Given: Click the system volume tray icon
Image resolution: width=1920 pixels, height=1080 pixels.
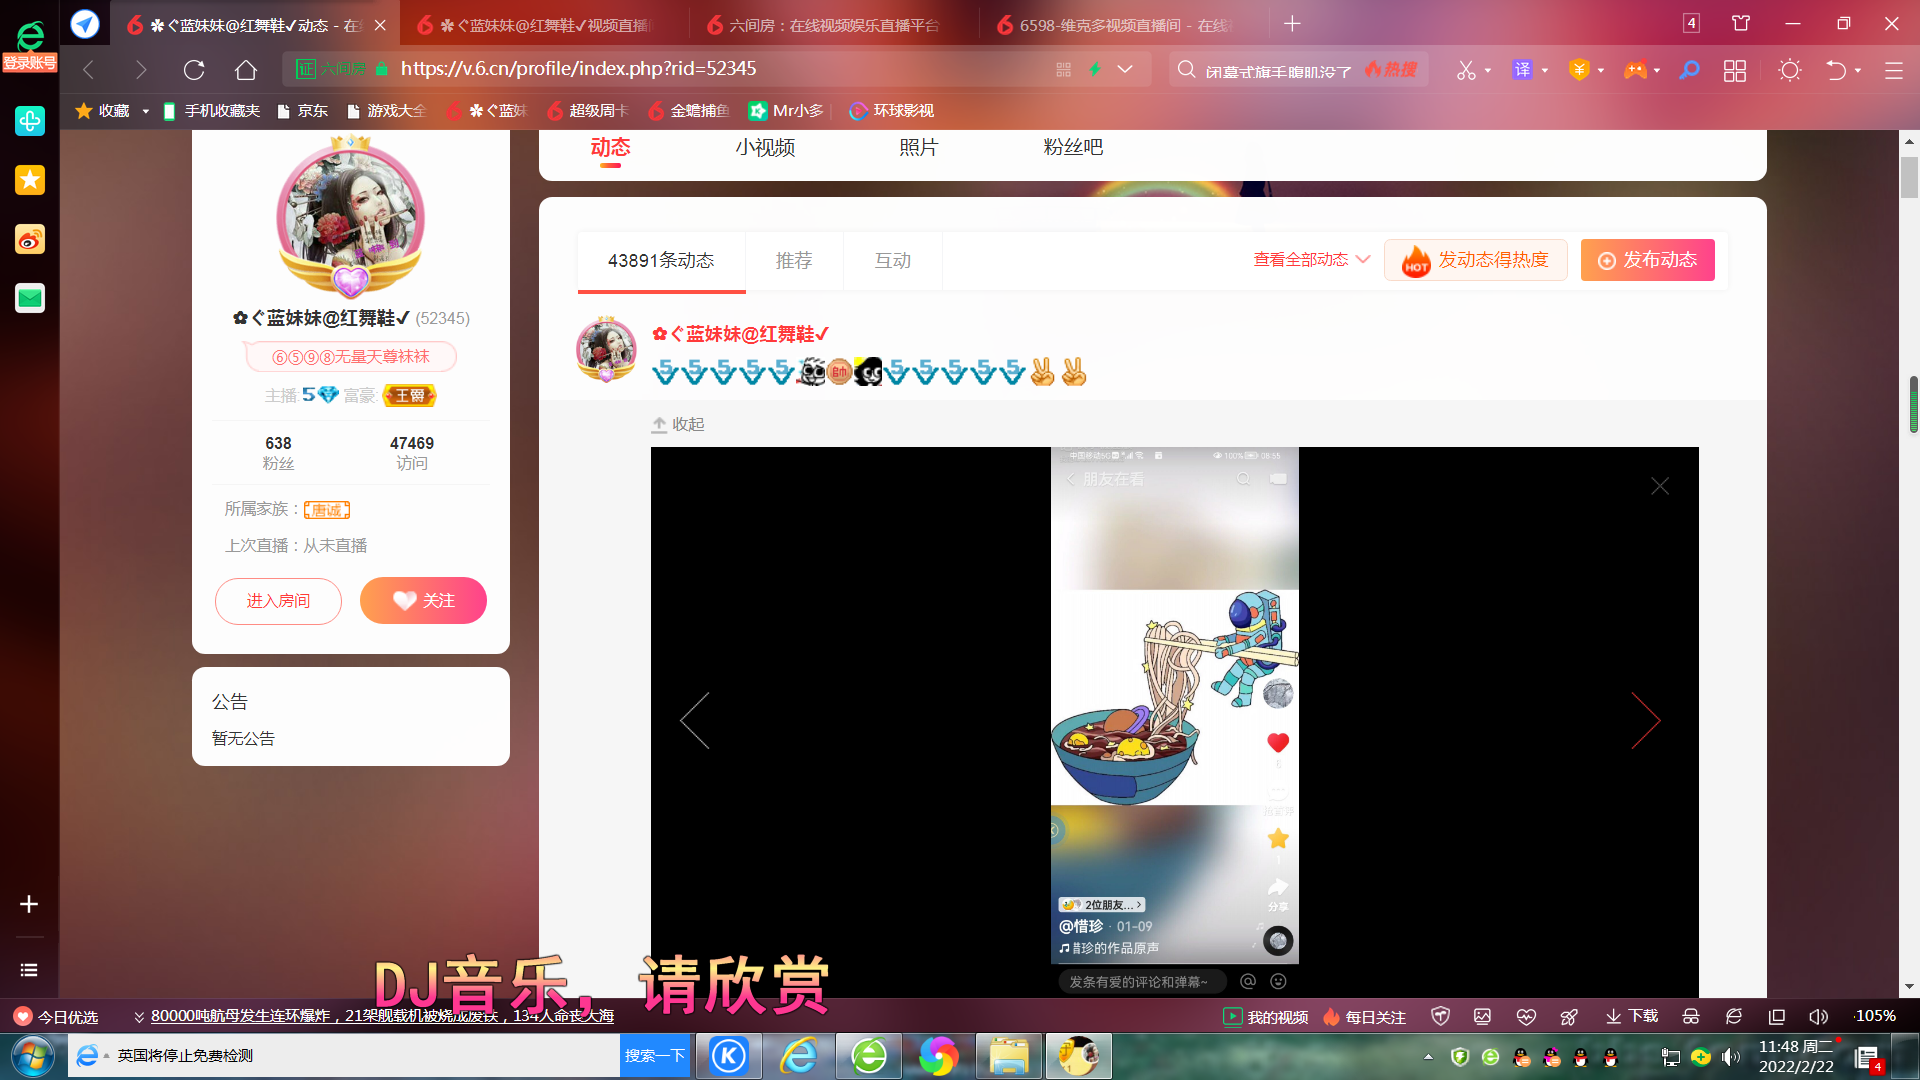Looking at the screenshot, I should (x=1730, y=1057).
